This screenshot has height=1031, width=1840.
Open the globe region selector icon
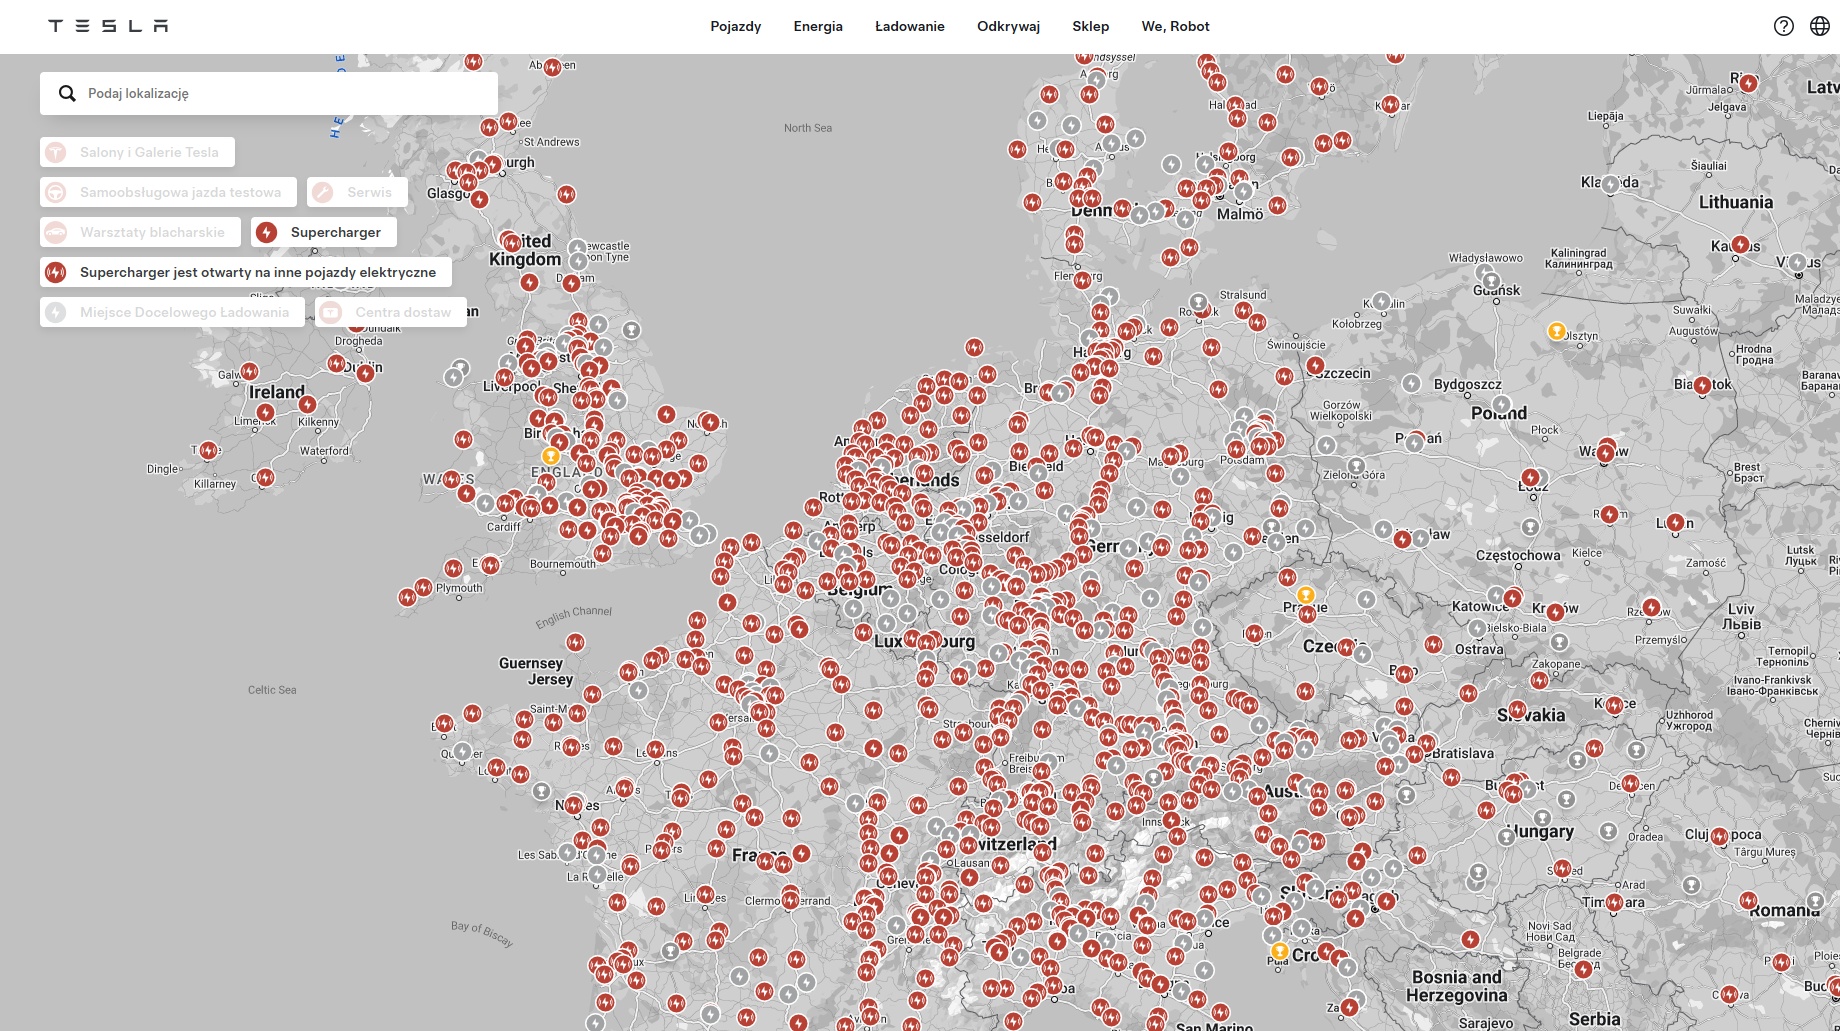click(x=1820, y=26)
